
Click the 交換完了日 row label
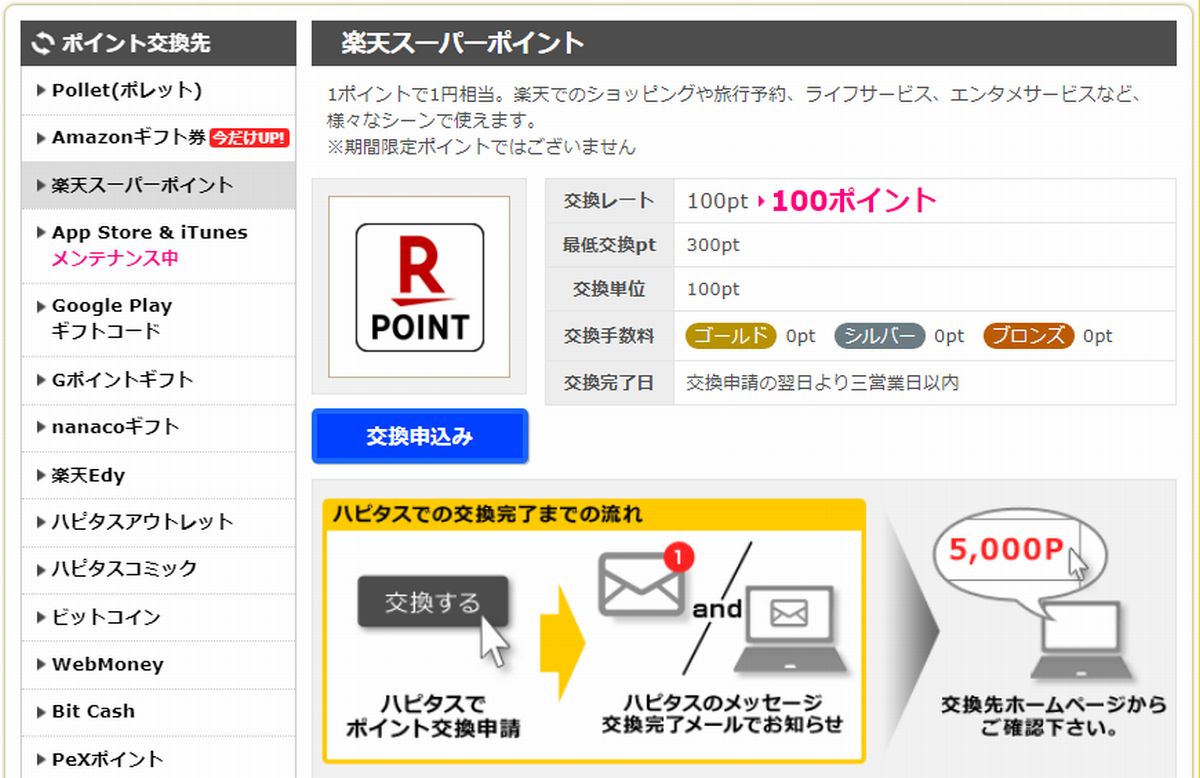(609, 382)
